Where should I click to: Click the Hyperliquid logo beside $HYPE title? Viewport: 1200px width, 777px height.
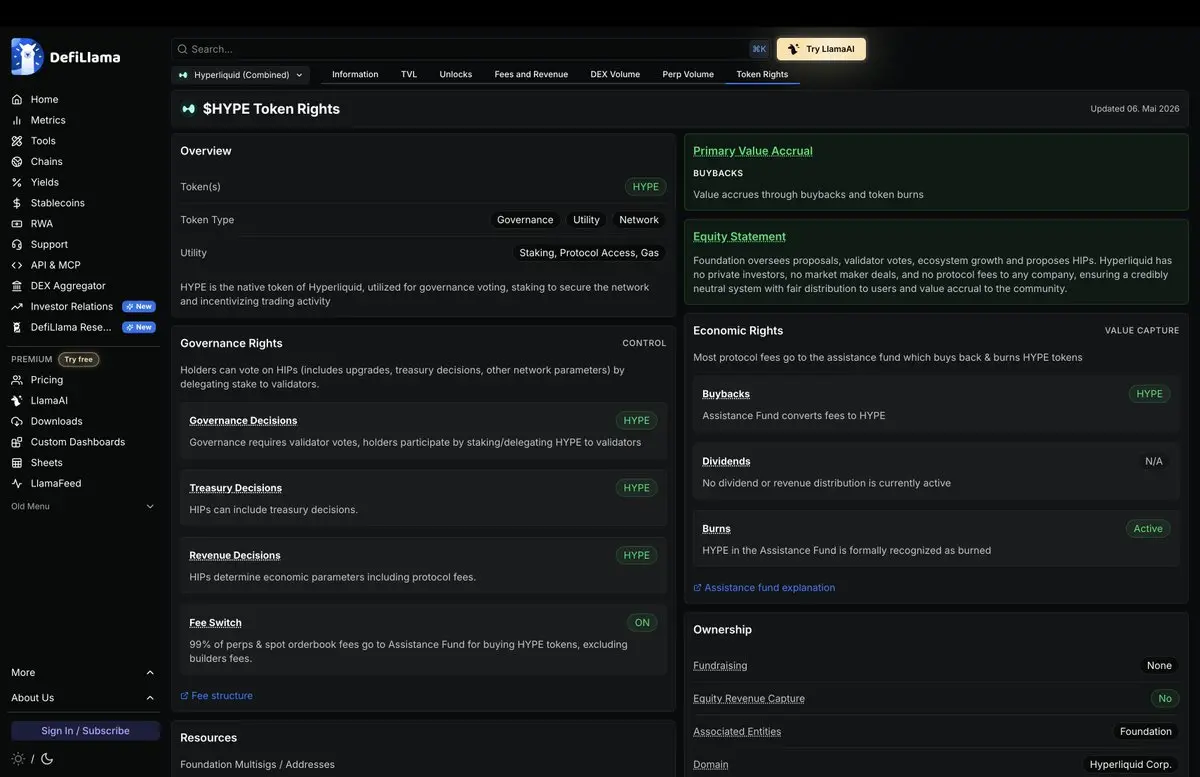pyautogui.click(x=188, y=109)
